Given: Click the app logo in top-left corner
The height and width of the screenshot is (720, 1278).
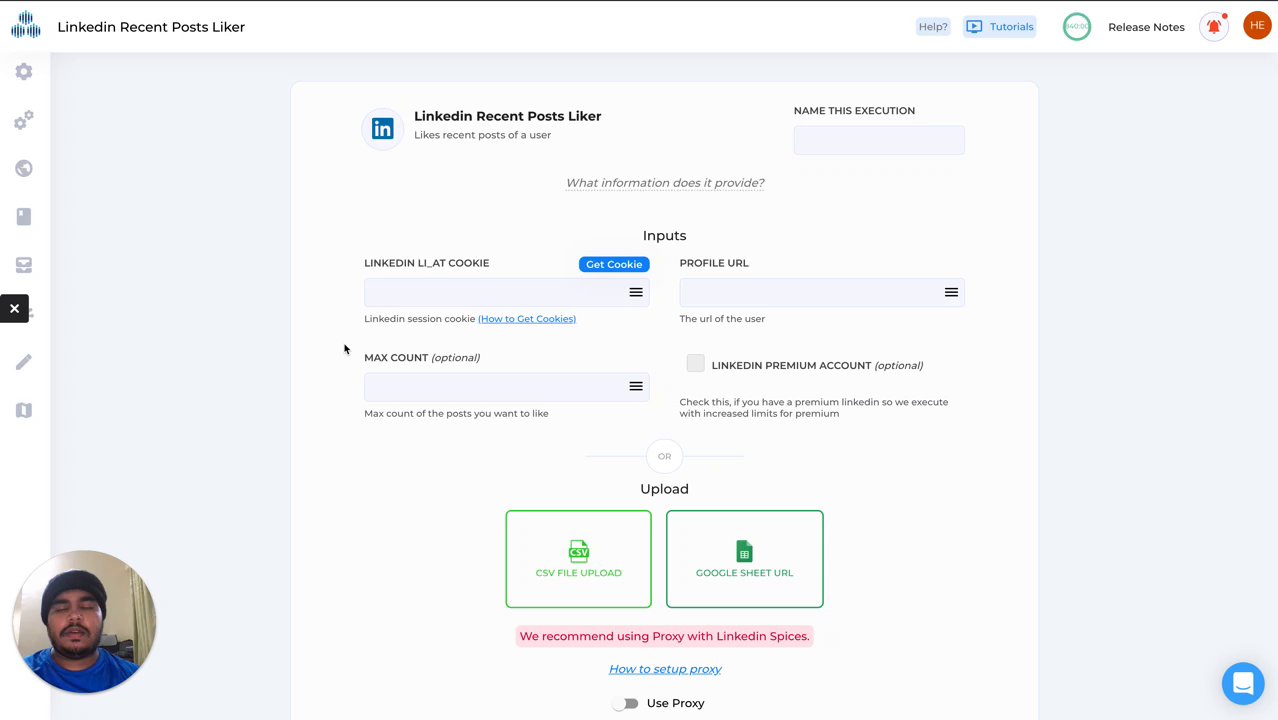Looking at the screenshot, I should click(x=26, y=25).
